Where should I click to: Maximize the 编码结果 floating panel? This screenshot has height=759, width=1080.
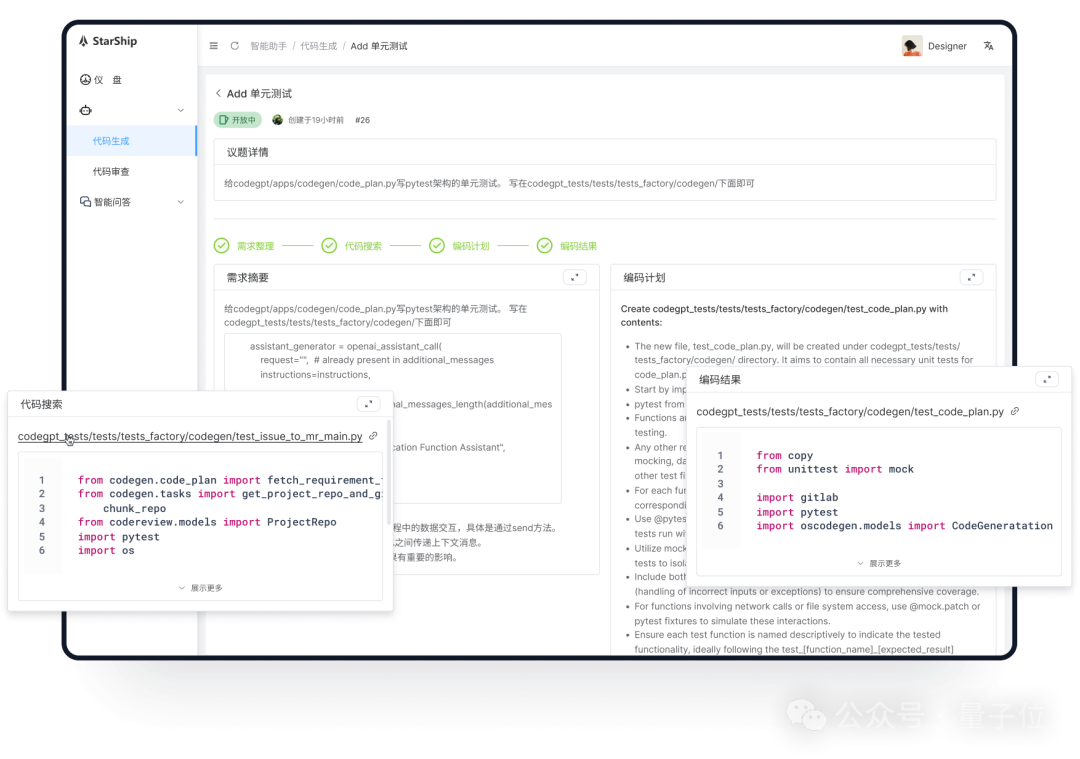1046,380
